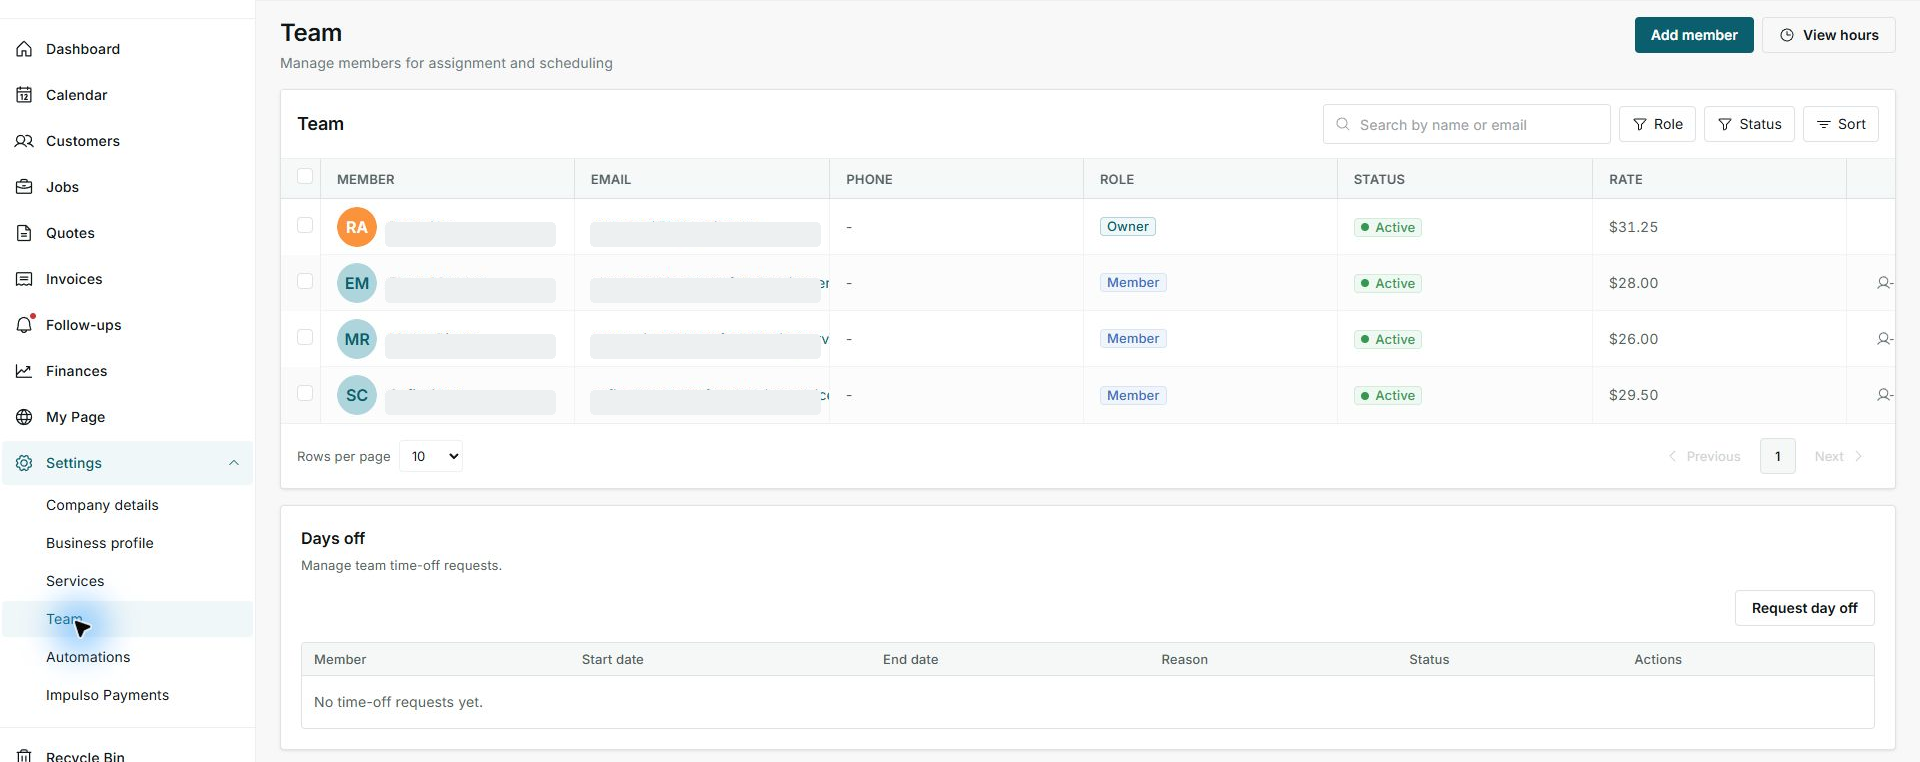Check the SC member row checkbox
1920x762 pixels.
(305, 394)
